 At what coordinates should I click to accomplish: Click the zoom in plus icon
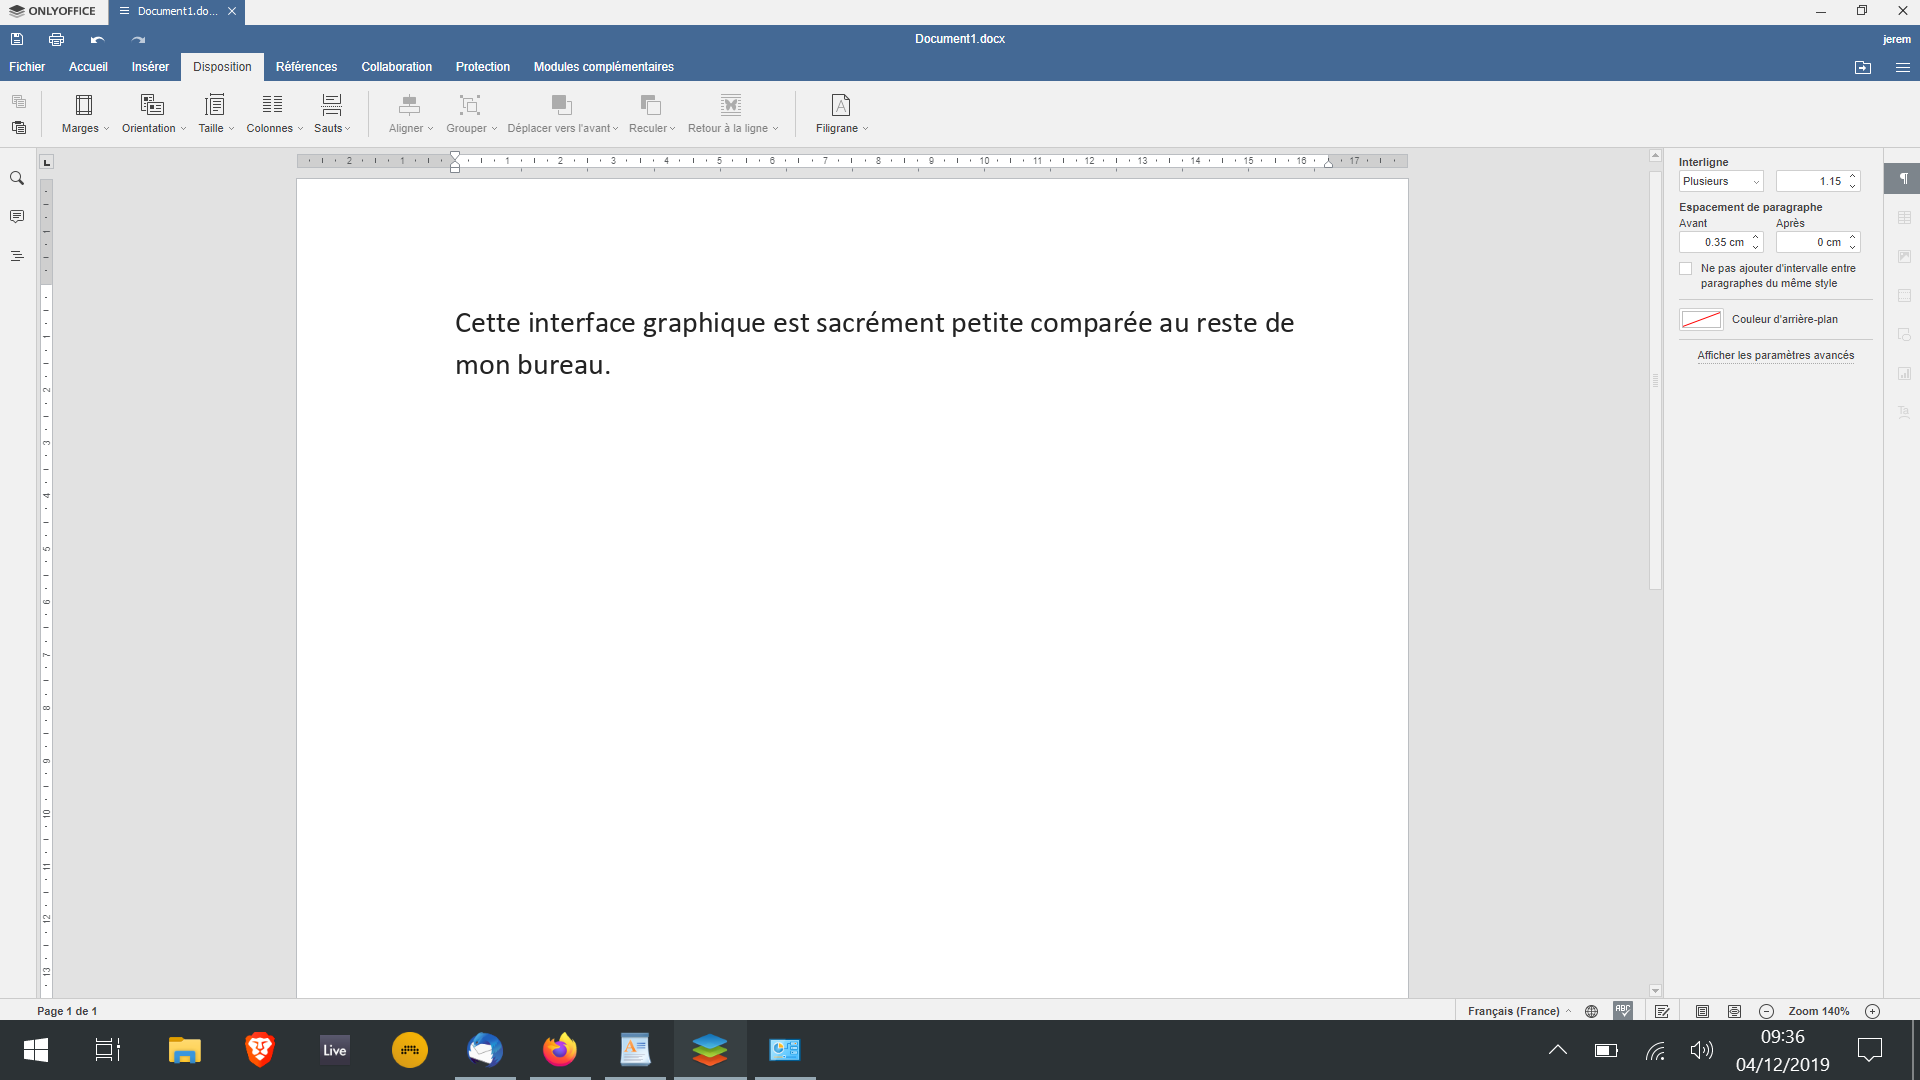coord(1873,1011)
